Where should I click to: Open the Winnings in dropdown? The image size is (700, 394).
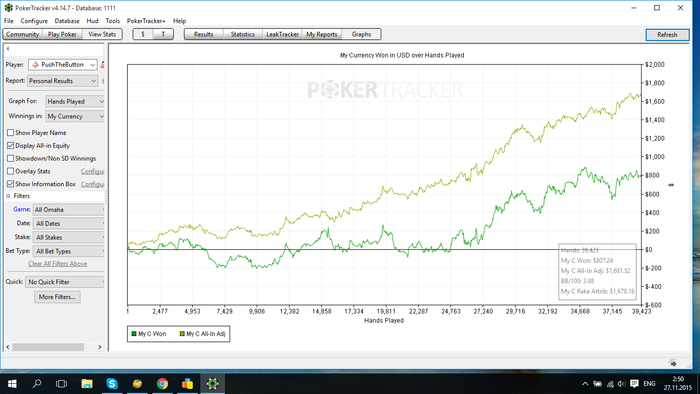point(75,116)
